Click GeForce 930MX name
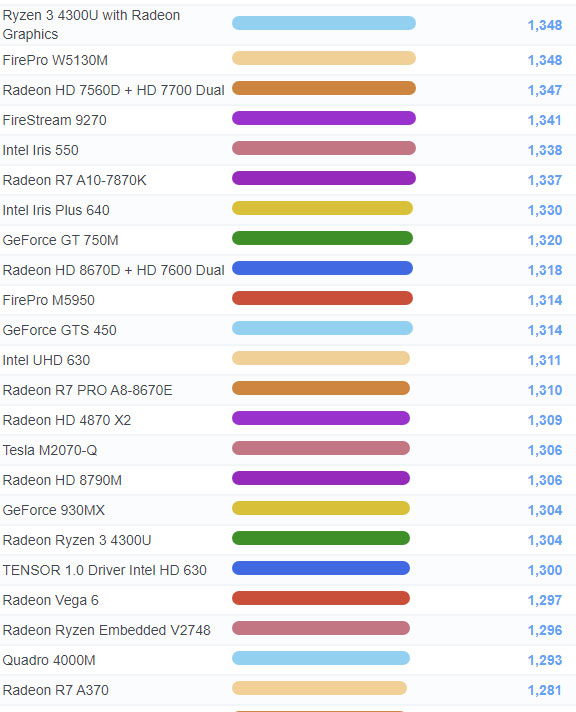The width and height of the screenshot is (576, 712). click(54, 509)
